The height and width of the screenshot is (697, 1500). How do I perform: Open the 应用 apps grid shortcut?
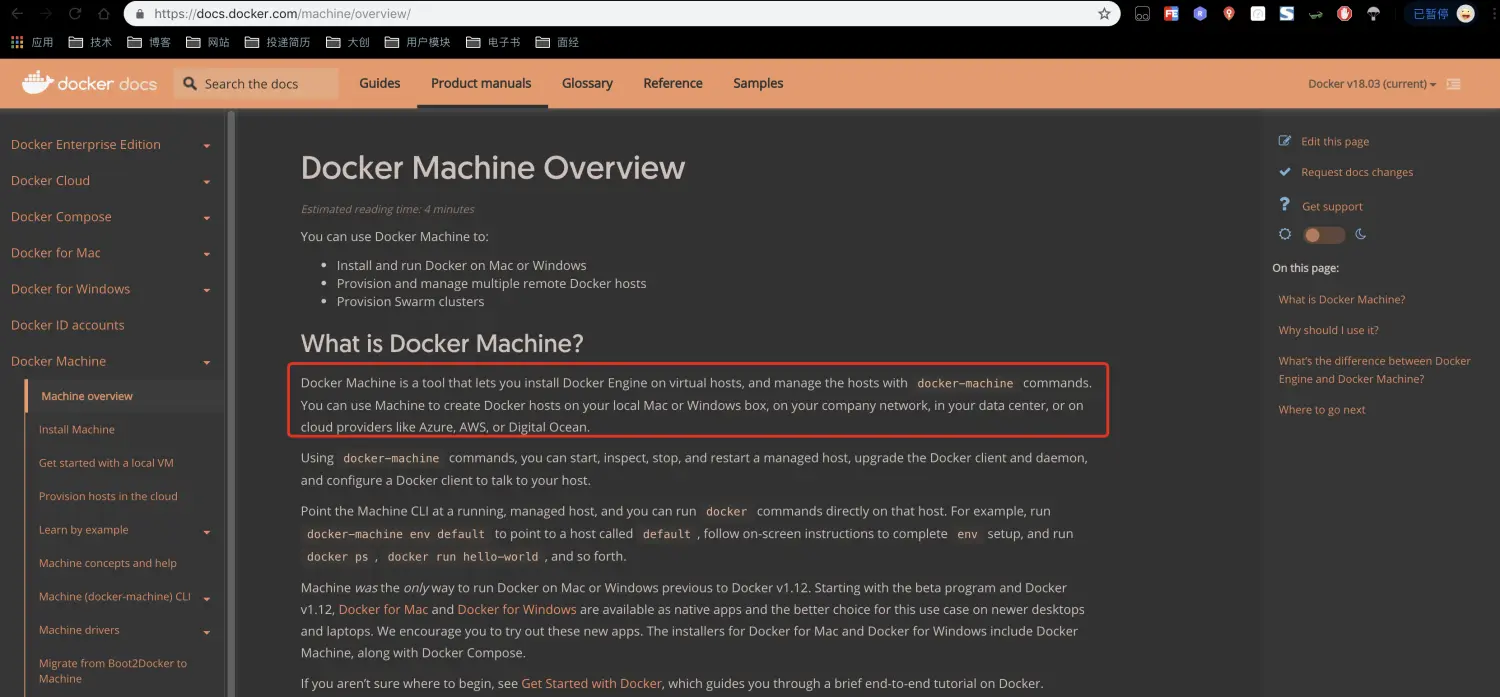point(31,42)
